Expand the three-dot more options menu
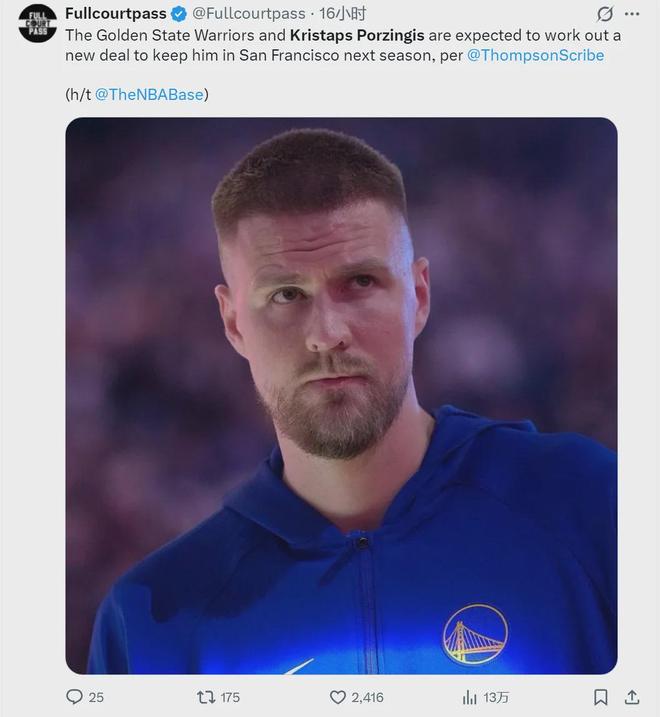Viewport: 660px width, 717px height. click(633, 14)
